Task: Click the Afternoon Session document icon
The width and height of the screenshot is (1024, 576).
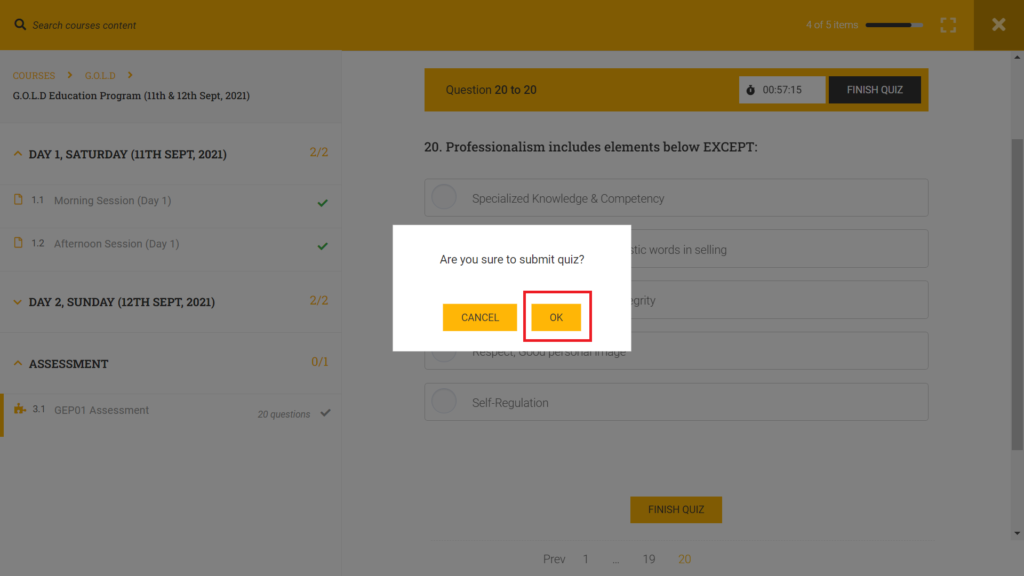Action: click(x=17, y=243)
